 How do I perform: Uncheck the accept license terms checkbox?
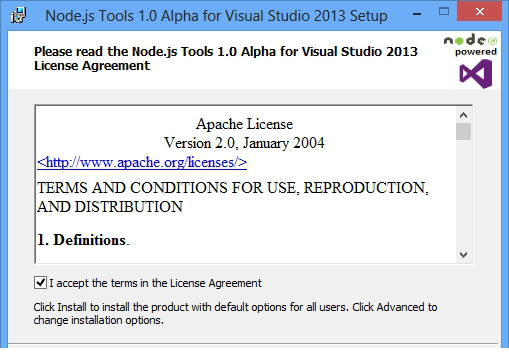coord(40,283)
